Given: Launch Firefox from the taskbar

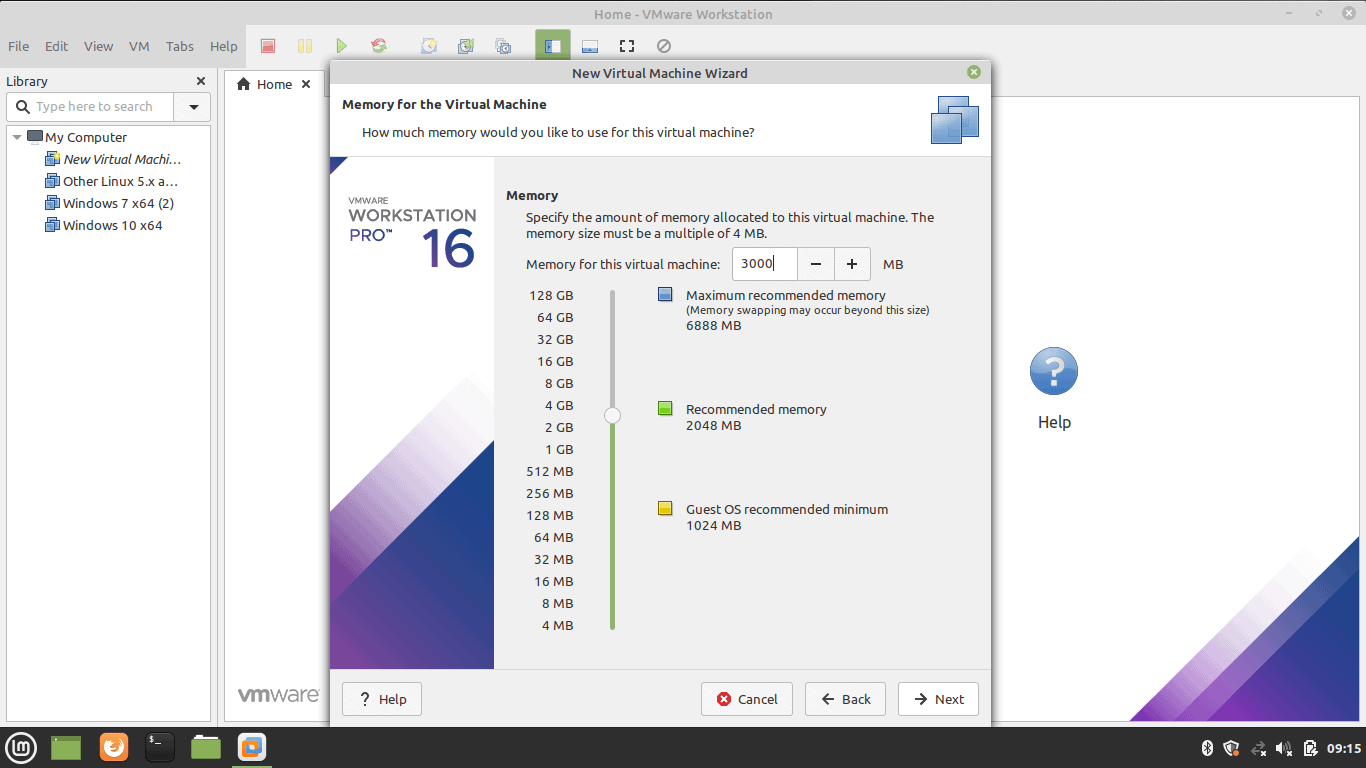Looking at the screenshot, I should (x=114, y=747).
